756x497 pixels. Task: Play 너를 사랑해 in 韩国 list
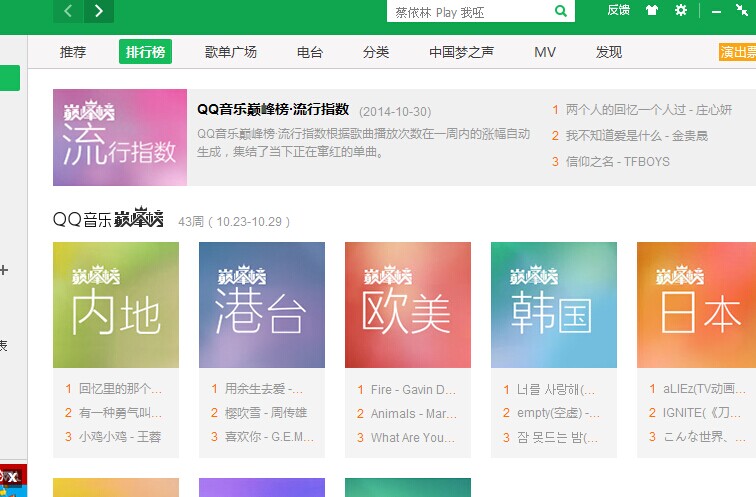[x=555, y=390]
